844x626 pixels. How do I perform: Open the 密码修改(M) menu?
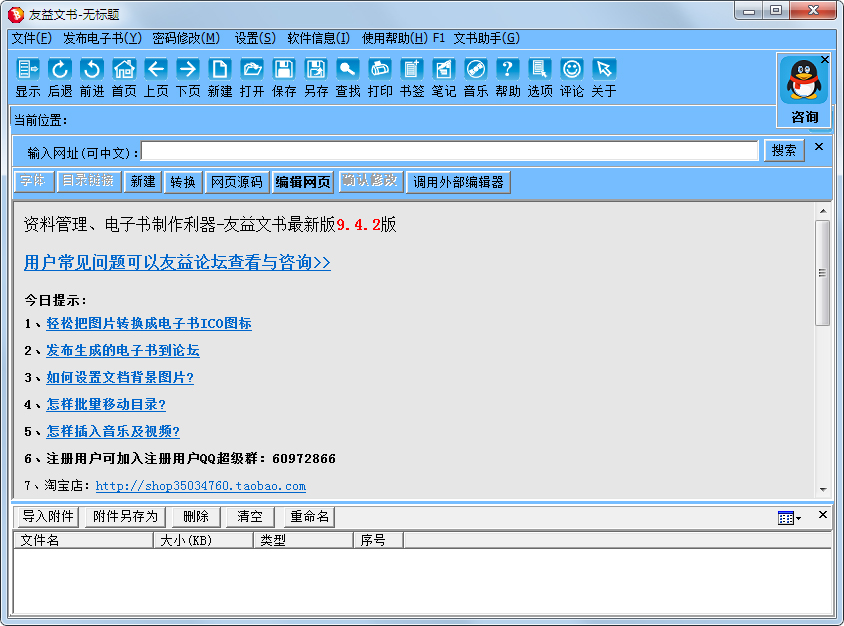tap(186, 38)
